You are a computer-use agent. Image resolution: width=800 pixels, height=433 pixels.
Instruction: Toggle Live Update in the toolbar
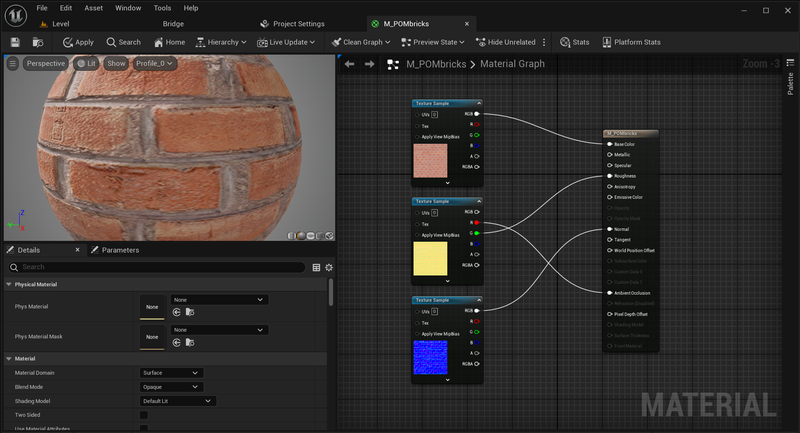tap(286, 42)
